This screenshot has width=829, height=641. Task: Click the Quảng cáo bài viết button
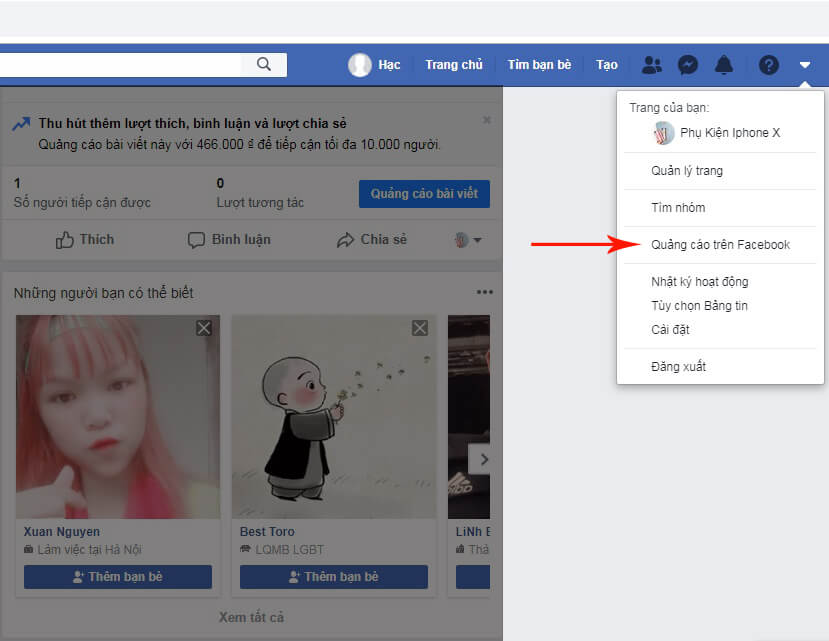coord(423,194)
